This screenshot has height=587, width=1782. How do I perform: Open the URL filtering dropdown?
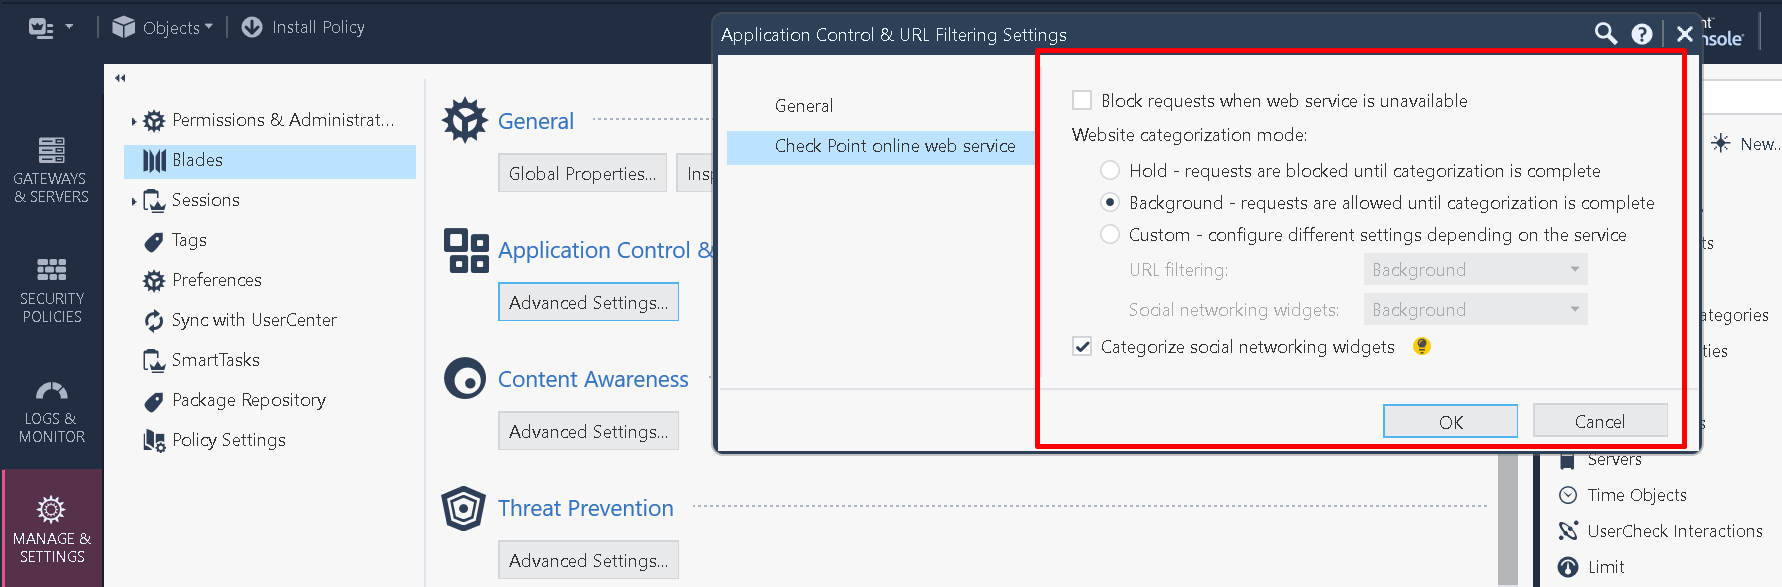coord(1475,269)
